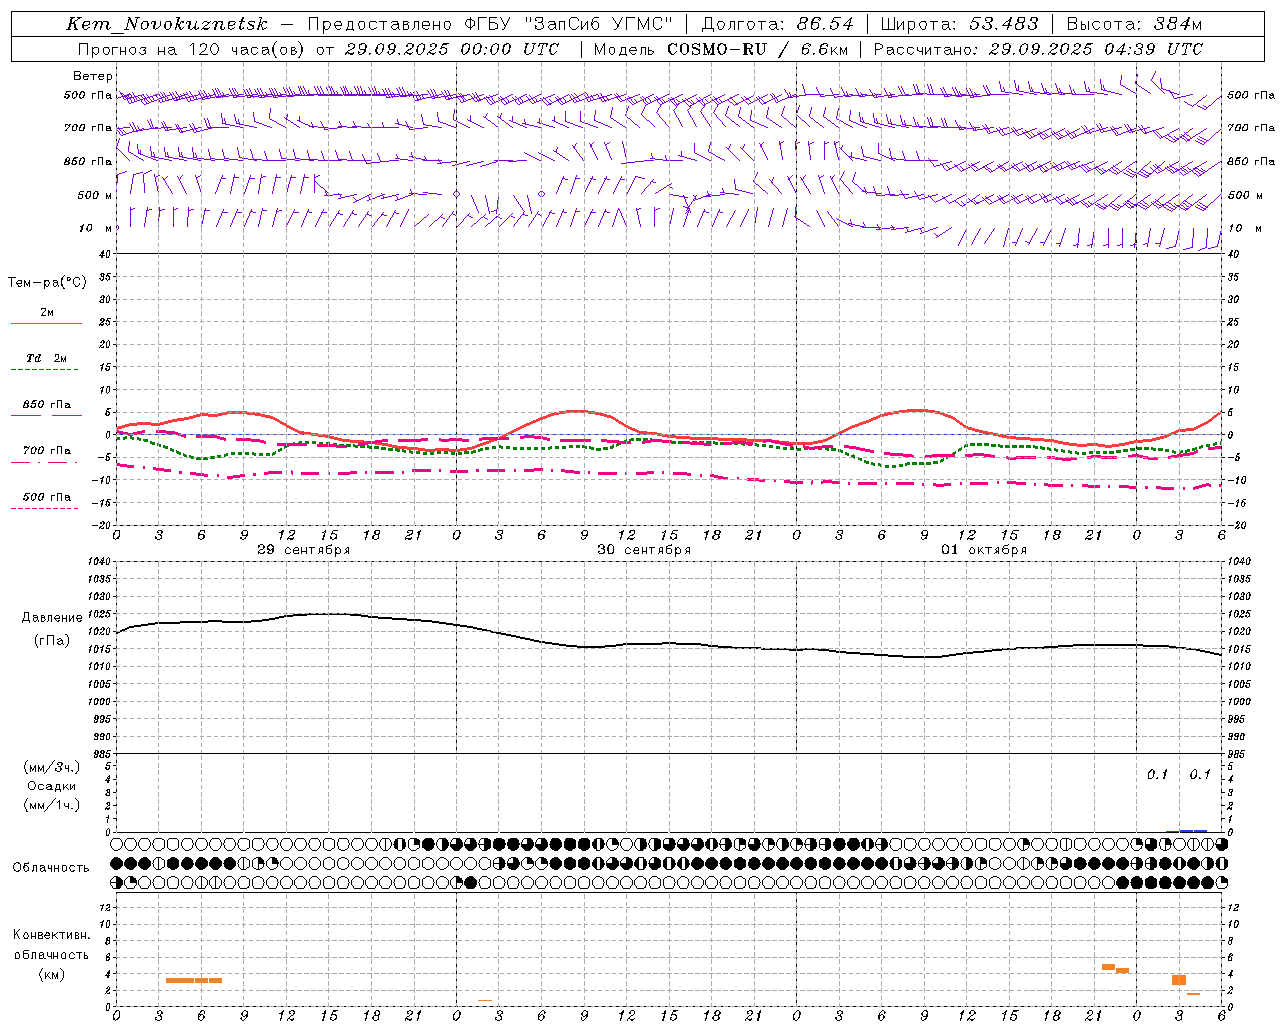Click the (мм/1ч.) precipitation unit label
Screen dimensions: 1280x1024
52,805
